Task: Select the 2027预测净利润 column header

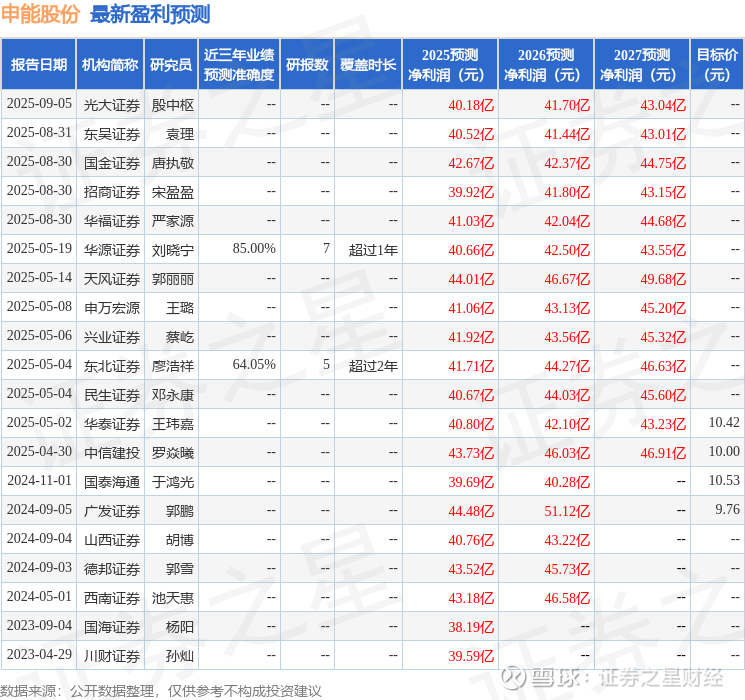Action: coord(641,64)
